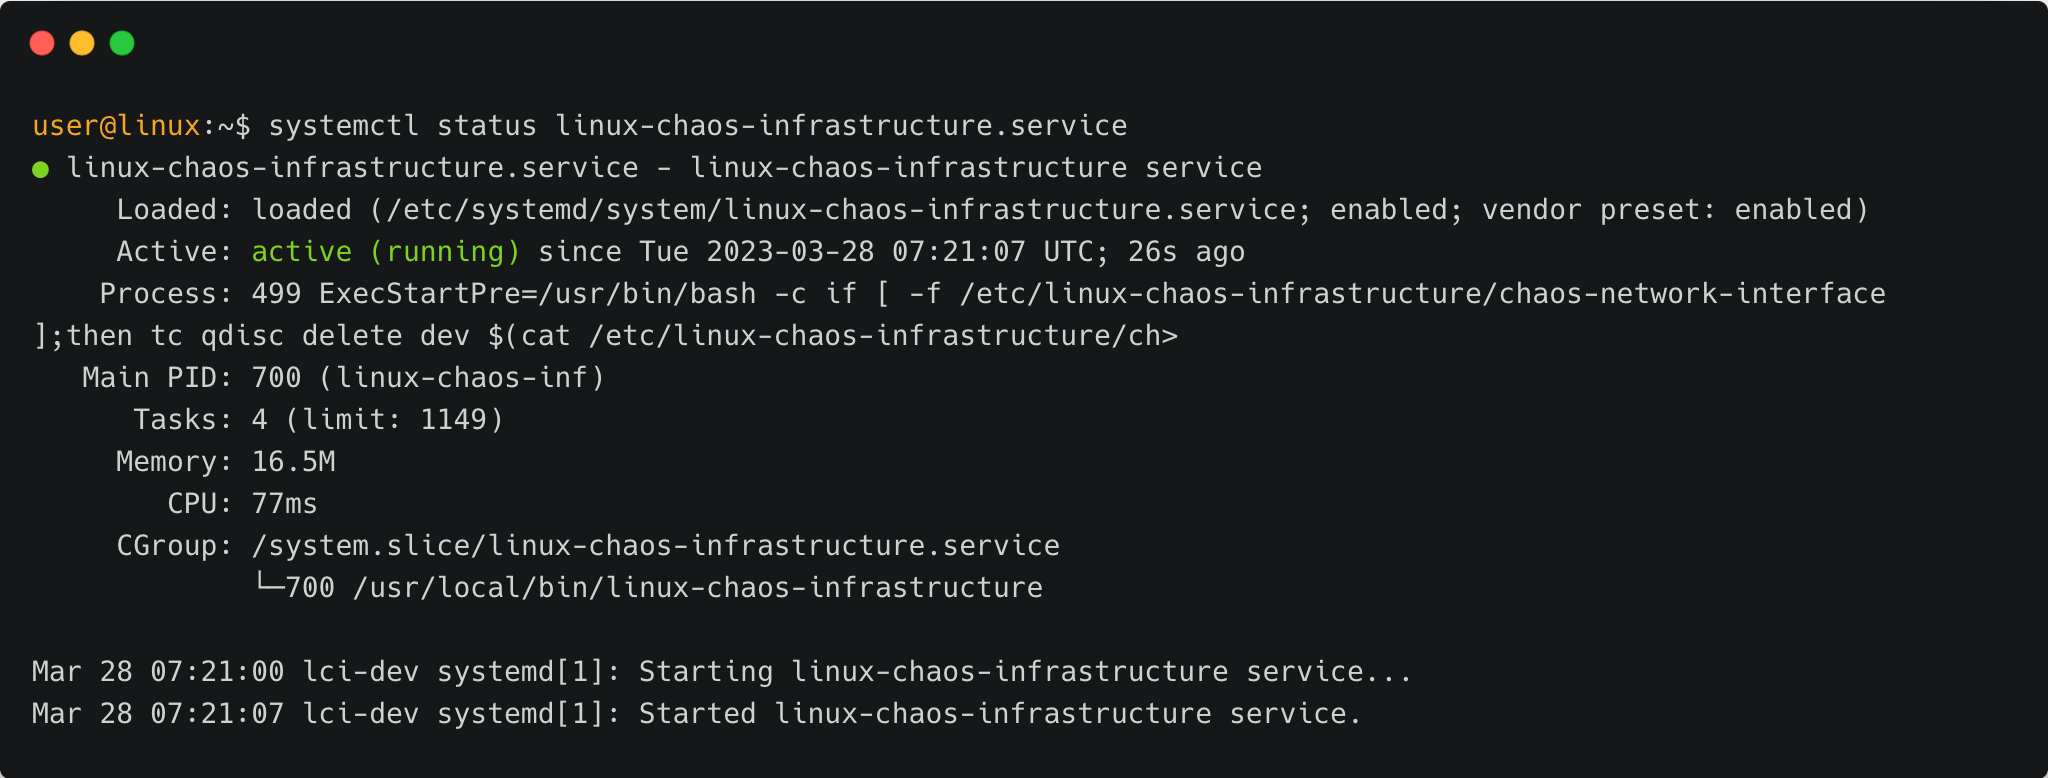
Task: Click the Main PID value 700
Action: click(x=276, y=378)
